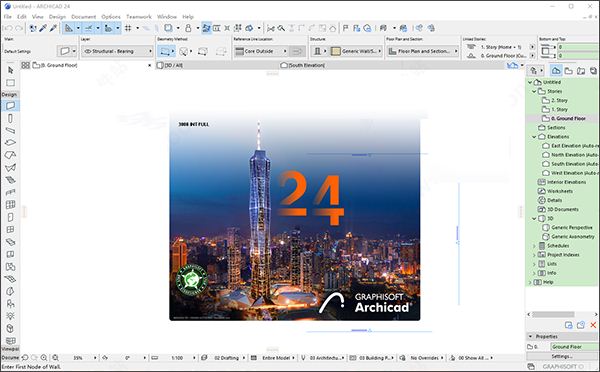
Task: Toggle the Guide Lines toolbar button
Action: point(68,28)
